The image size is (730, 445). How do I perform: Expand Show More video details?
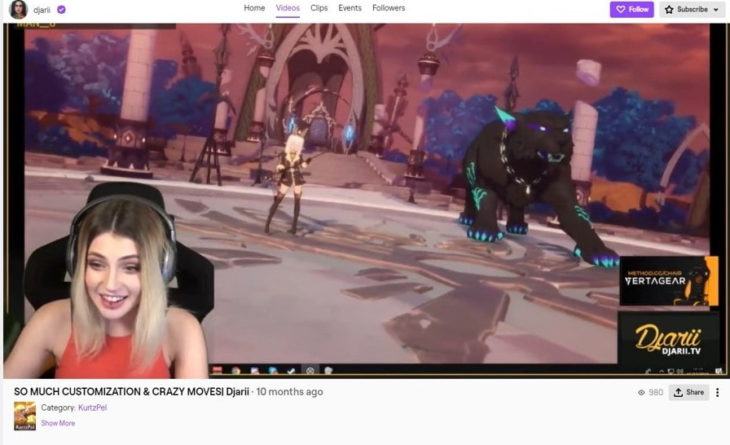click(58, 423)
